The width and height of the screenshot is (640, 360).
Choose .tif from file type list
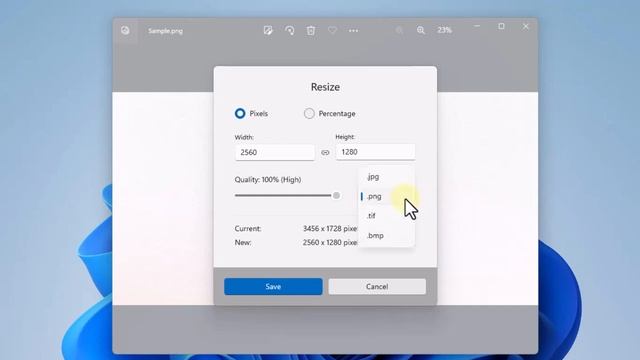(386, 216)
